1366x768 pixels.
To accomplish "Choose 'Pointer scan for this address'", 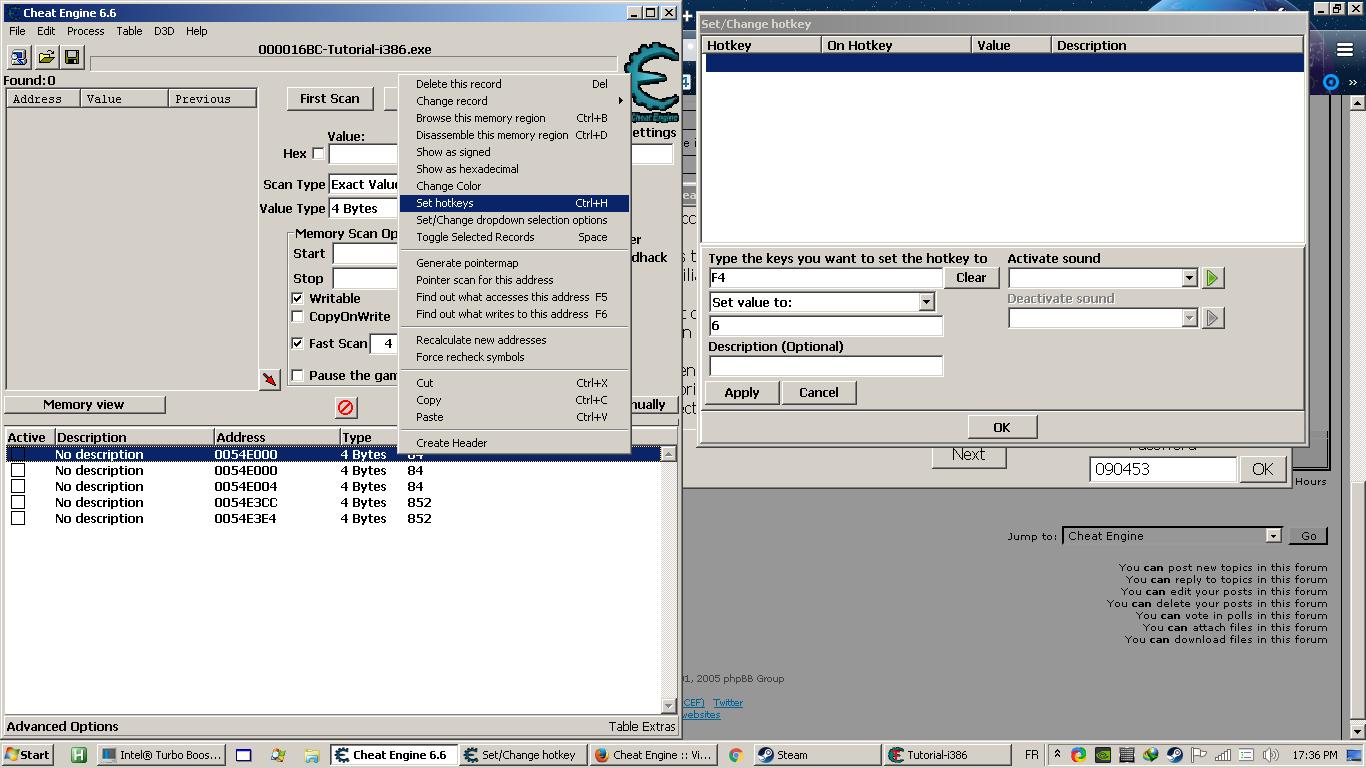I will (484, 280).
